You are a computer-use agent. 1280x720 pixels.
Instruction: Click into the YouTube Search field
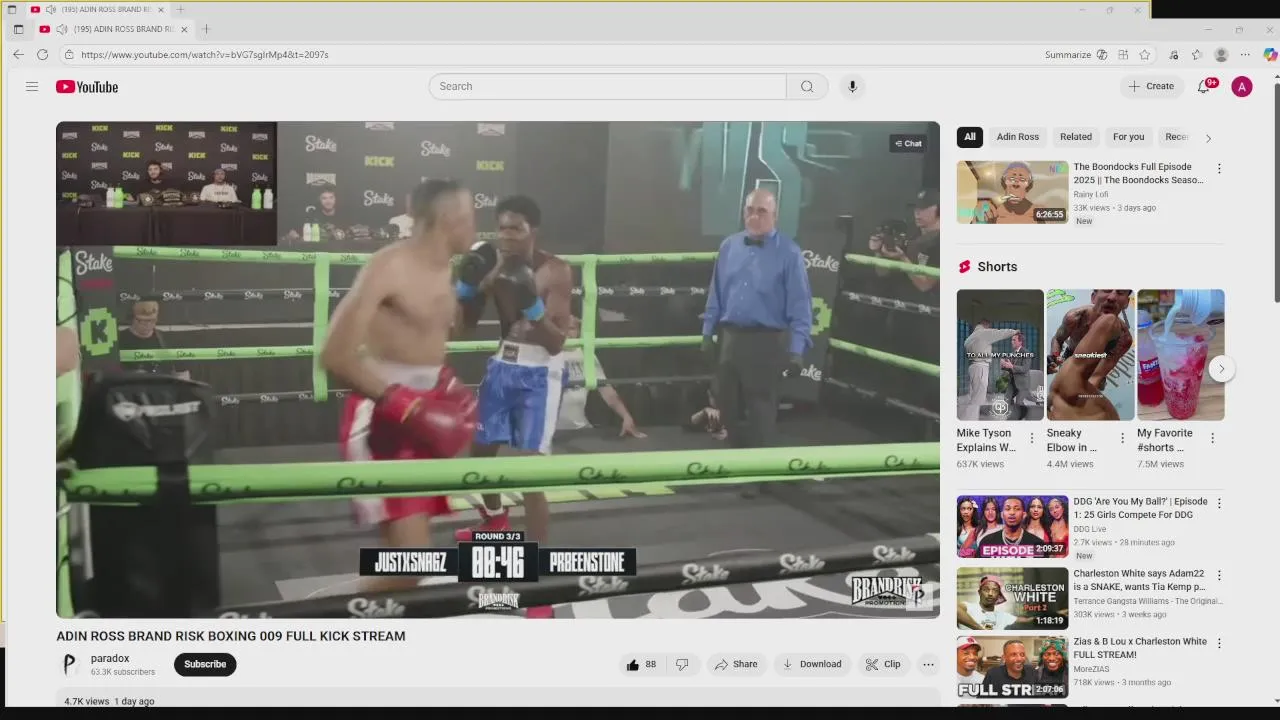click(607, 86)
